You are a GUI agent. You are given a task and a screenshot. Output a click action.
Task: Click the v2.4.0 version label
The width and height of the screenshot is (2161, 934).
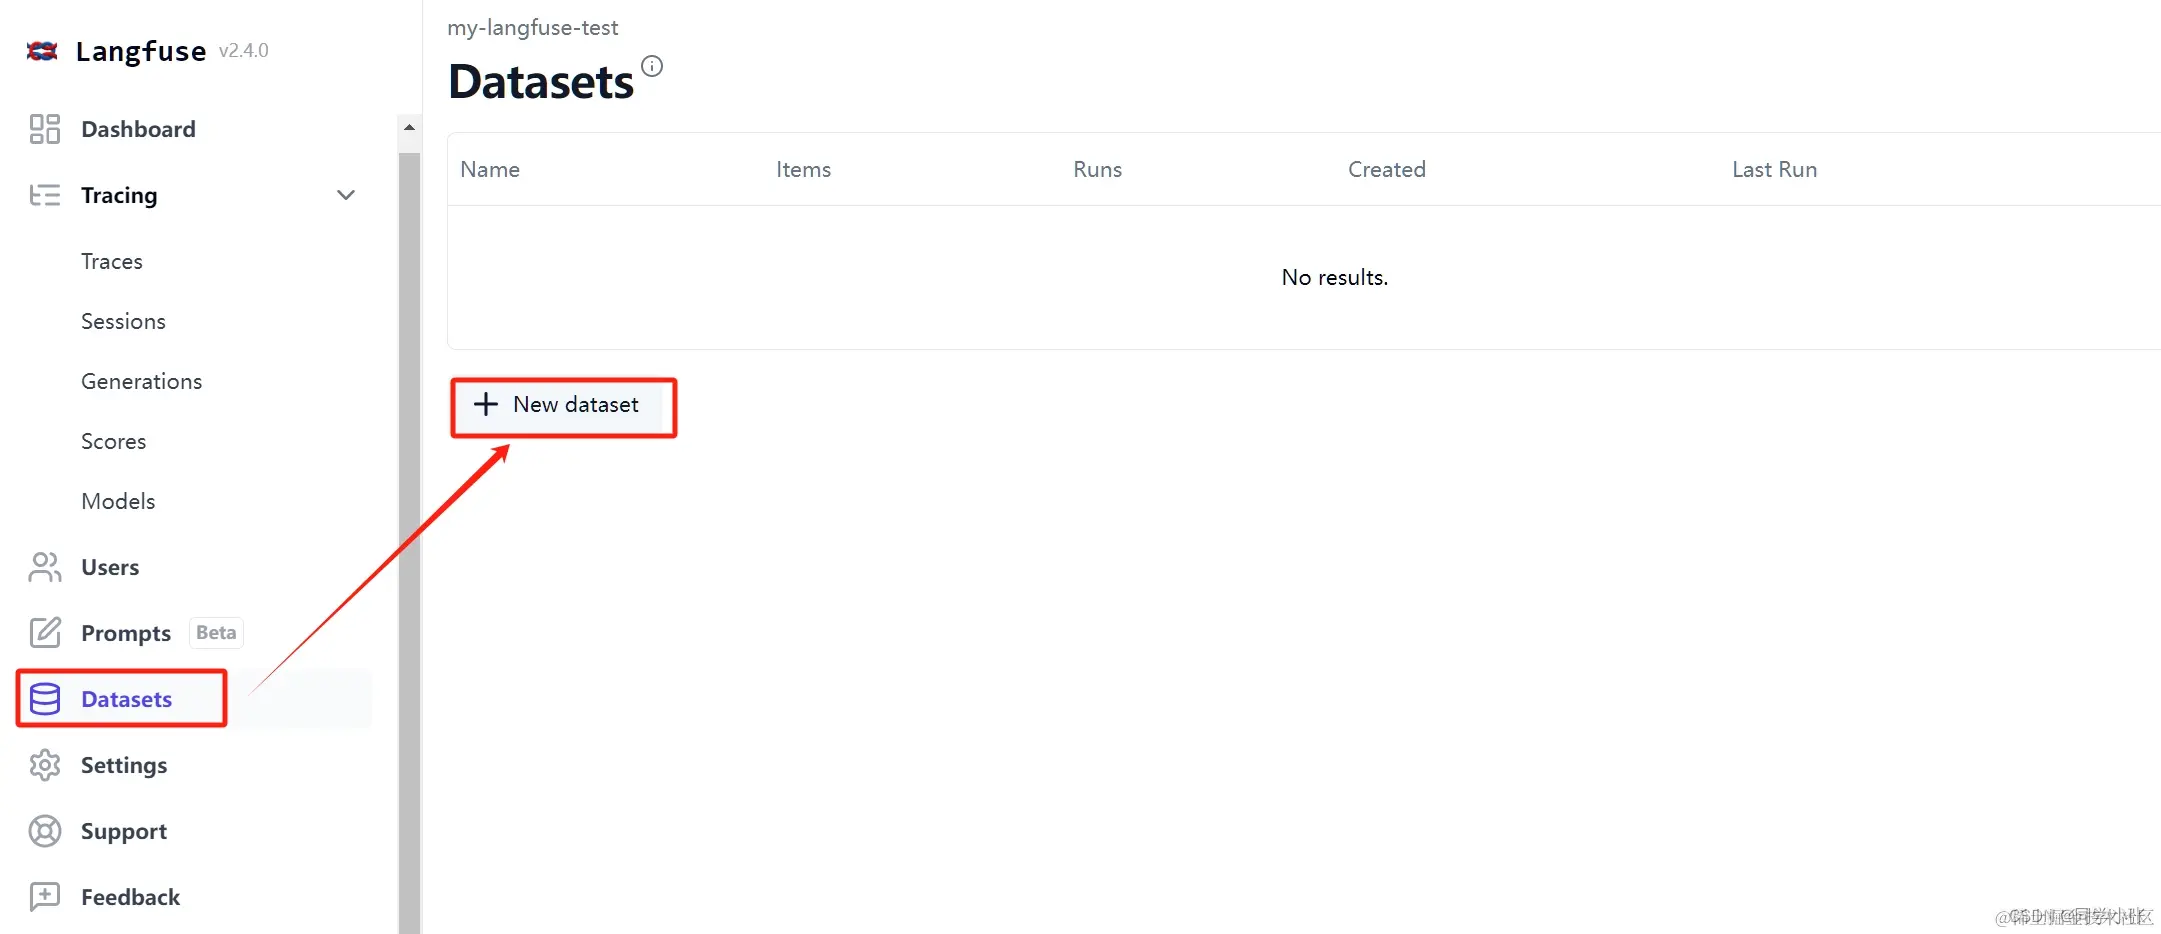[x=244, y=51]
